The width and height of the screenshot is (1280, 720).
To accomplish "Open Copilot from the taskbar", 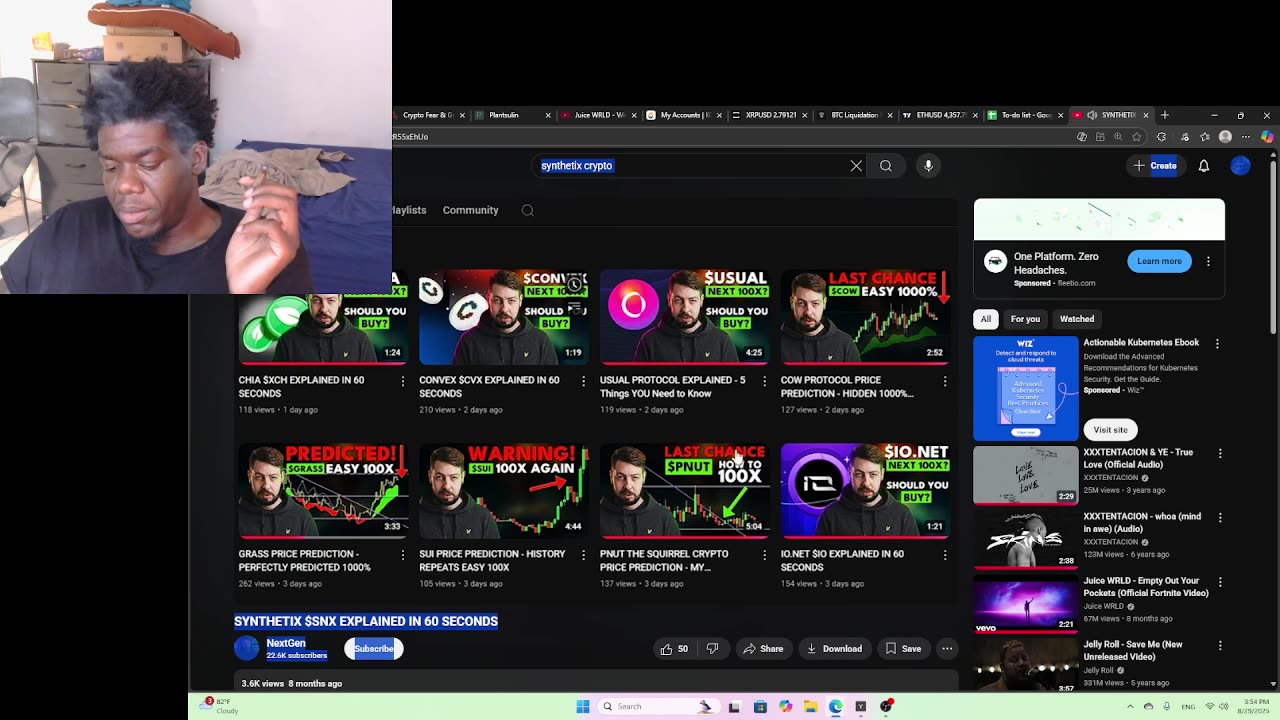I will click(785, 706).
